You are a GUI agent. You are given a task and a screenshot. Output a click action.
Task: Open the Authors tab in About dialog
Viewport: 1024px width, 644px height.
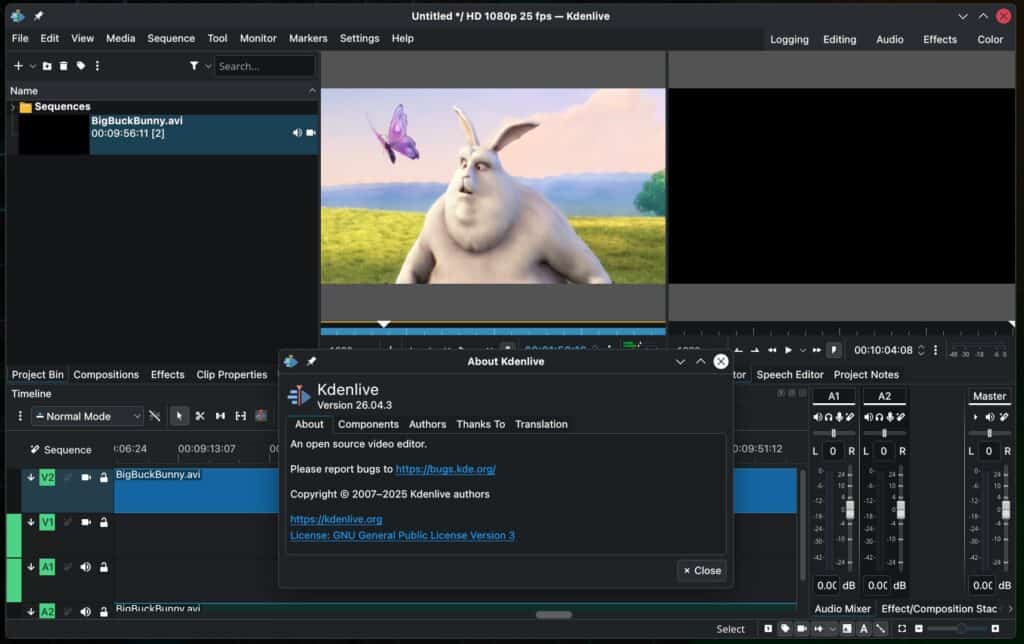428,425
